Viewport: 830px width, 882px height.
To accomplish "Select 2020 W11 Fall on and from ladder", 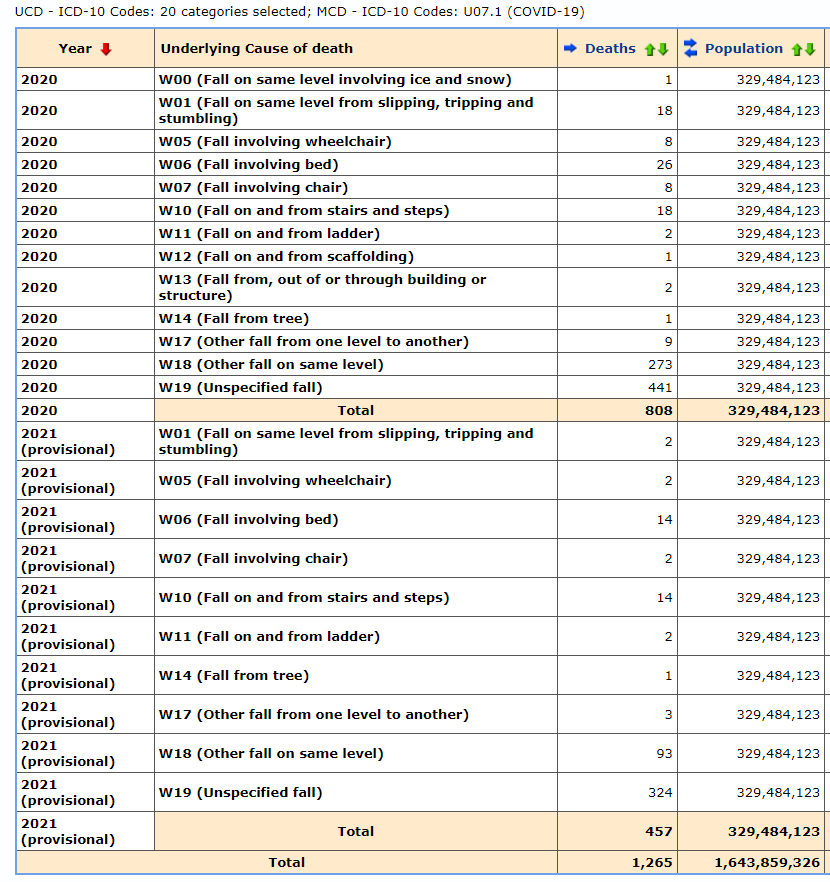I will tap(269, 233).
